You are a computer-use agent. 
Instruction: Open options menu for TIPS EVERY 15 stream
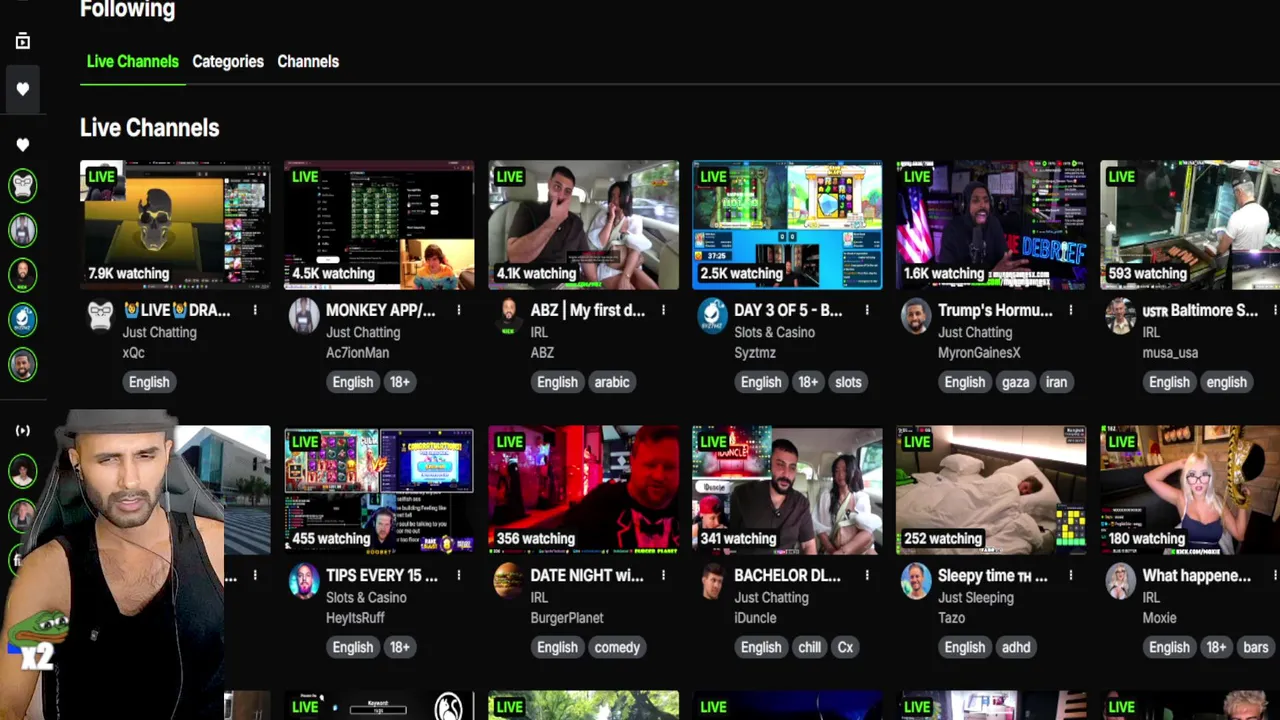459,575
